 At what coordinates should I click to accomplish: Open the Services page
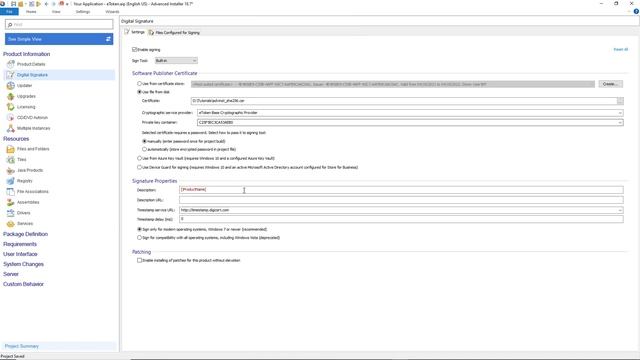25,223
